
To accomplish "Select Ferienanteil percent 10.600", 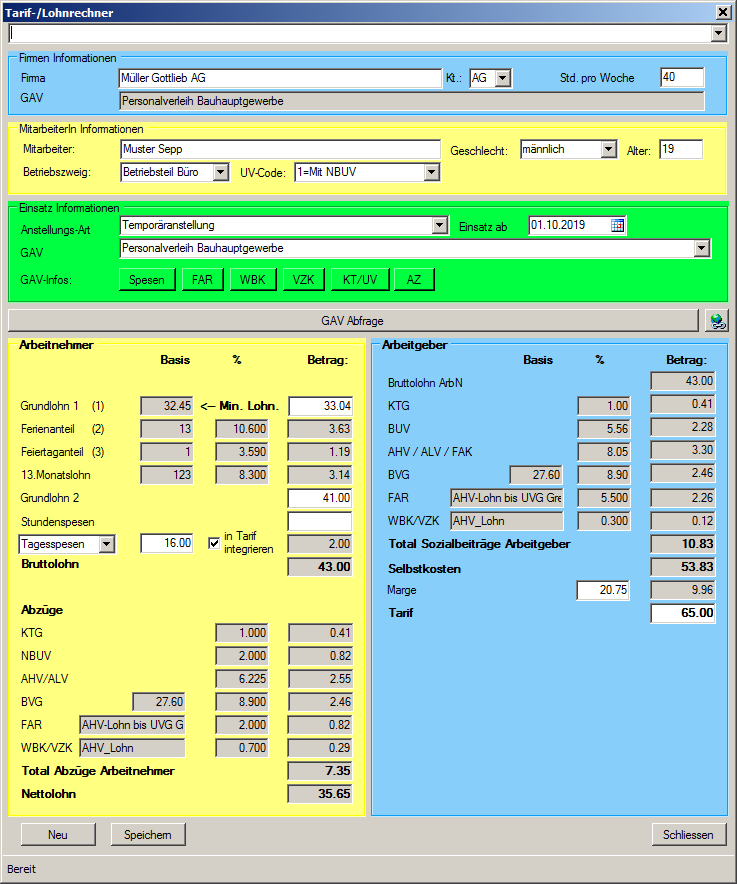I will (241, 429).
